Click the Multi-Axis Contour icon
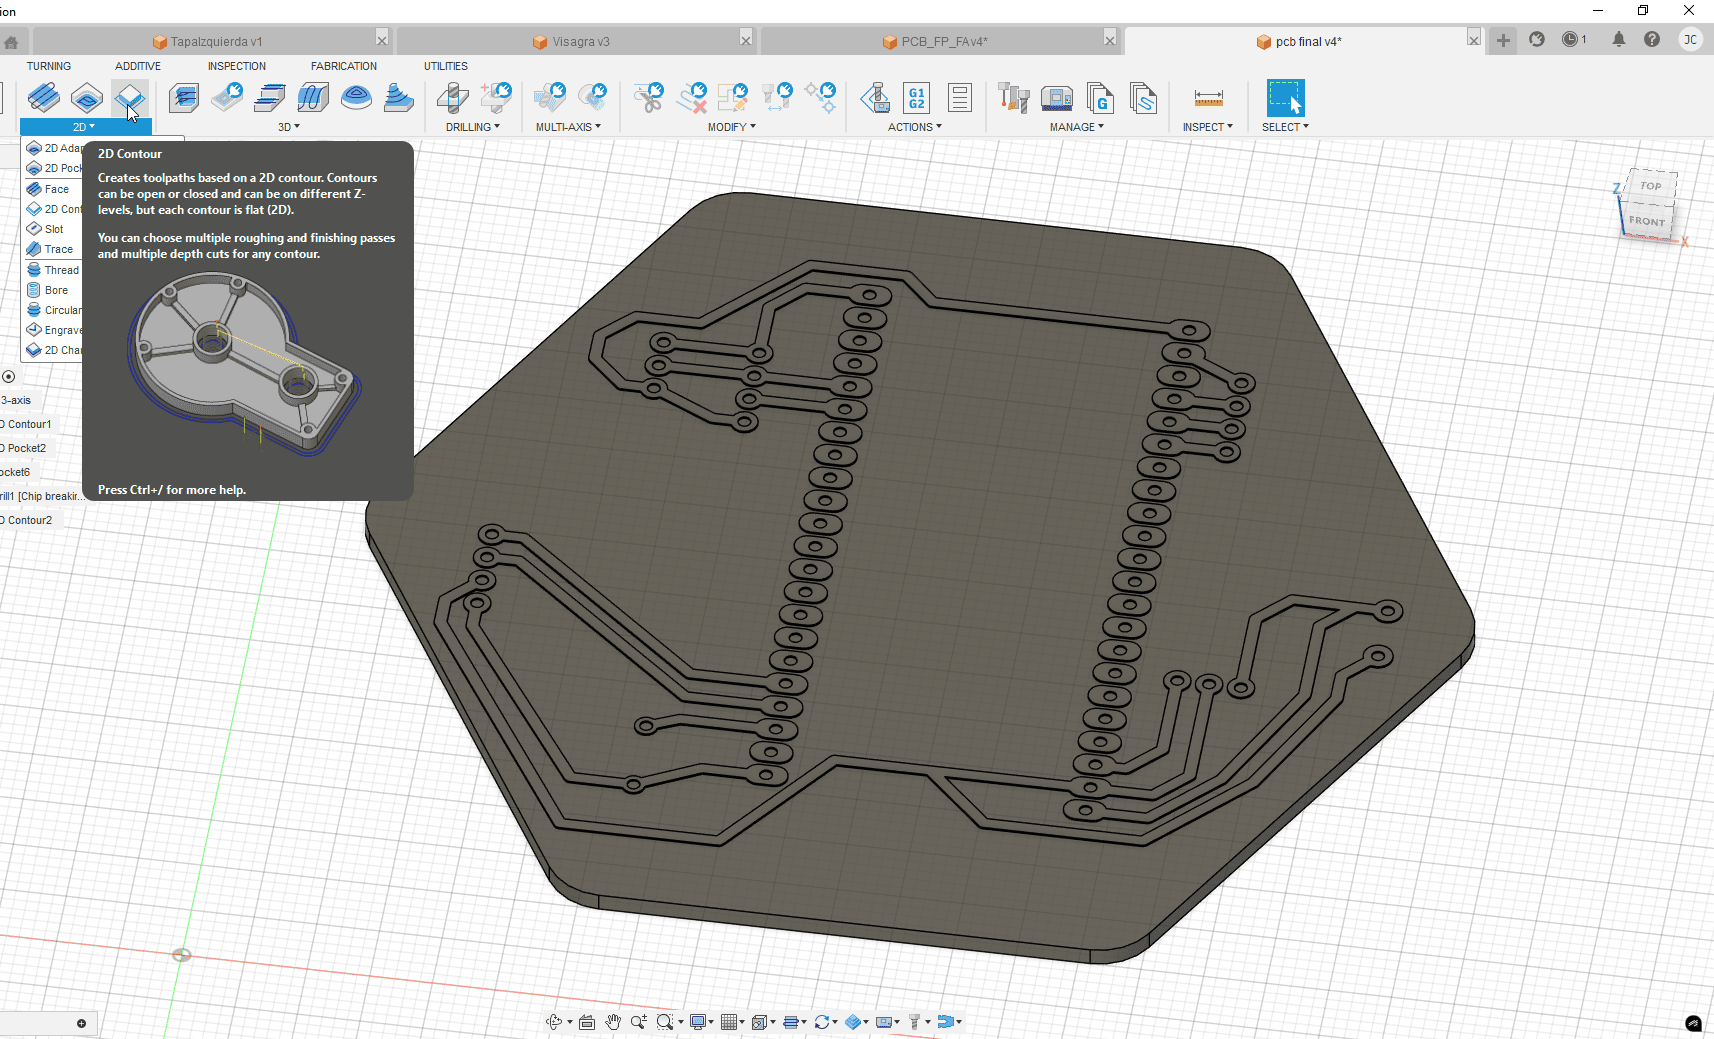Image resolution: width=1714 pixels, height=1039 pixels. click(x=593, y=98)
